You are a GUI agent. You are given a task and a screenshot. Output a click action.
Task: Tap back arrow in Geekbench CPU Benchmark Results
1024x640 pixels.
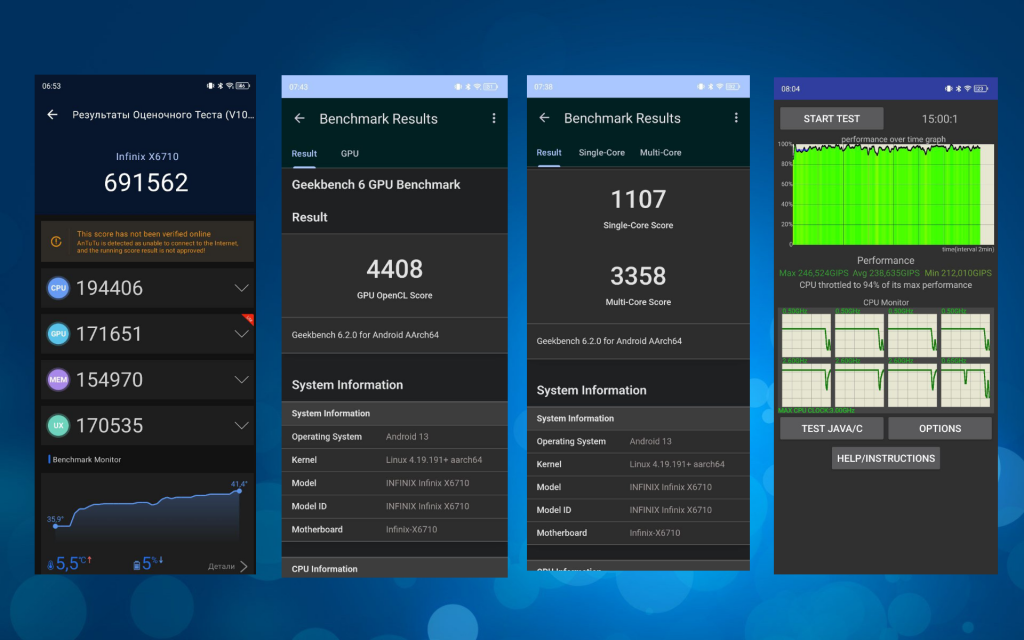pyautogui.click(x=544, y=118)
